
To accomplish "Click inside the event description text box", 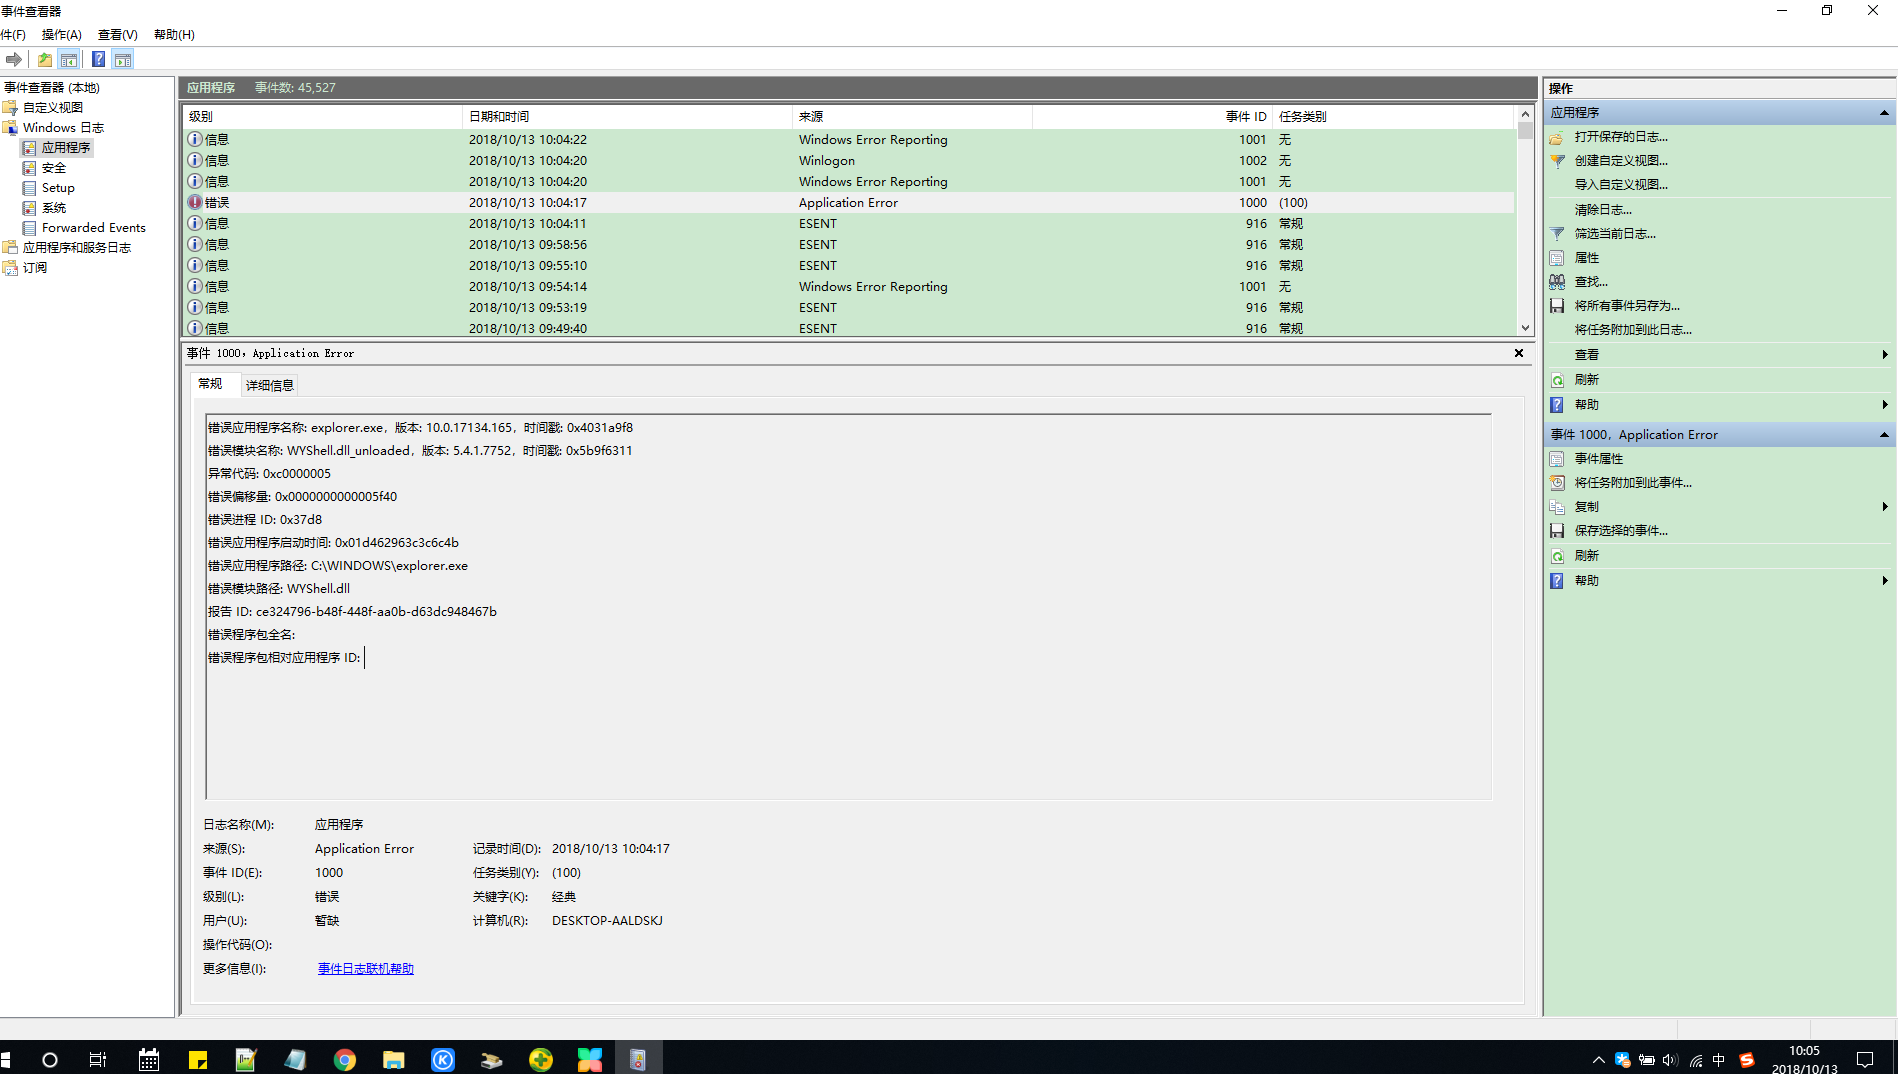I will pyautogui.click(x=848, y=607).
